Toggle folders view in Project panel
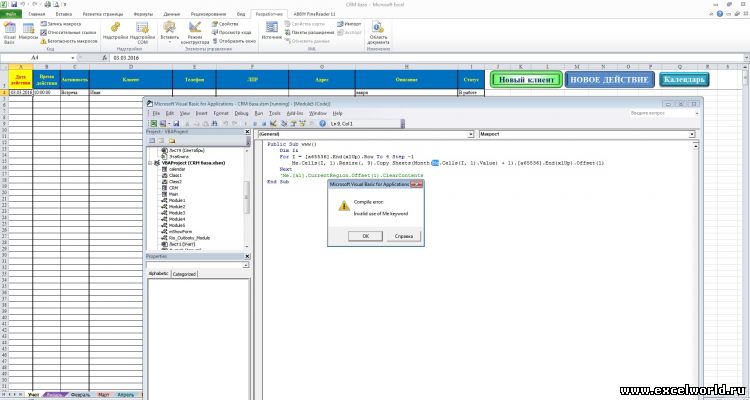The image size is (750, 400). (172, 141)
